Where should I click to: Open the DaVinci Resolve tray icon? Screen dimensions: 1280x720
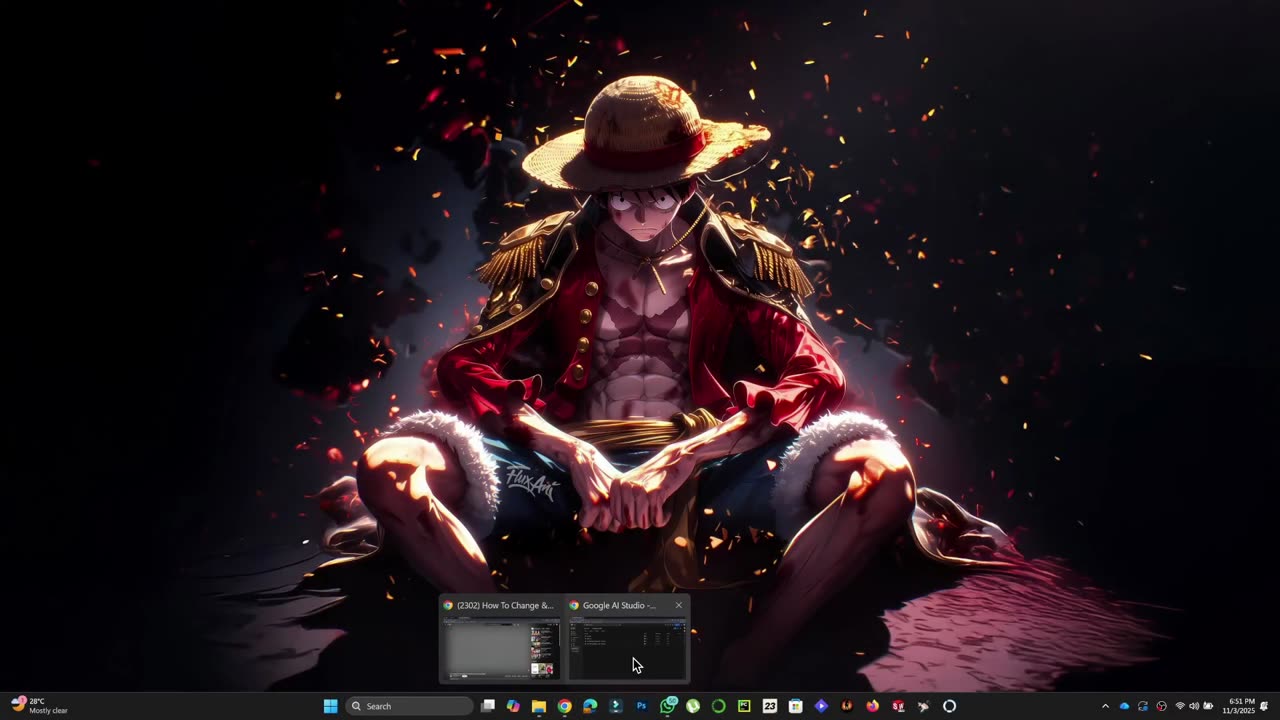(1161, 706)
